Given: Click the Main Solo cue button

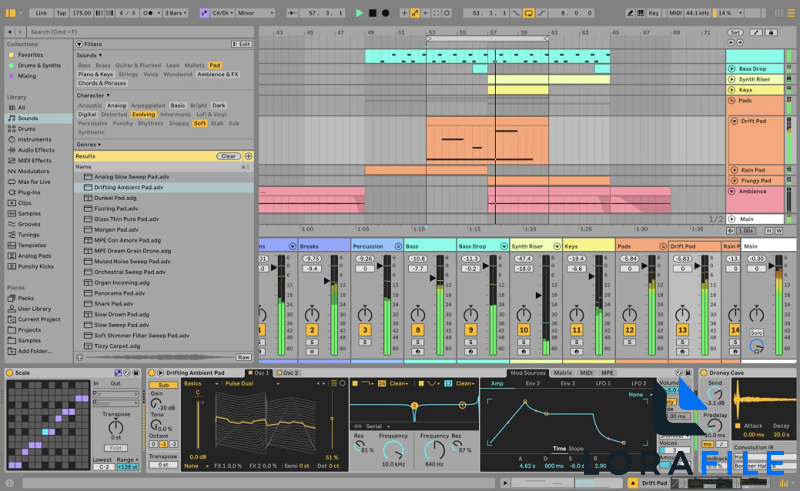Looking at the screenshot, I should tap(757, 333).
